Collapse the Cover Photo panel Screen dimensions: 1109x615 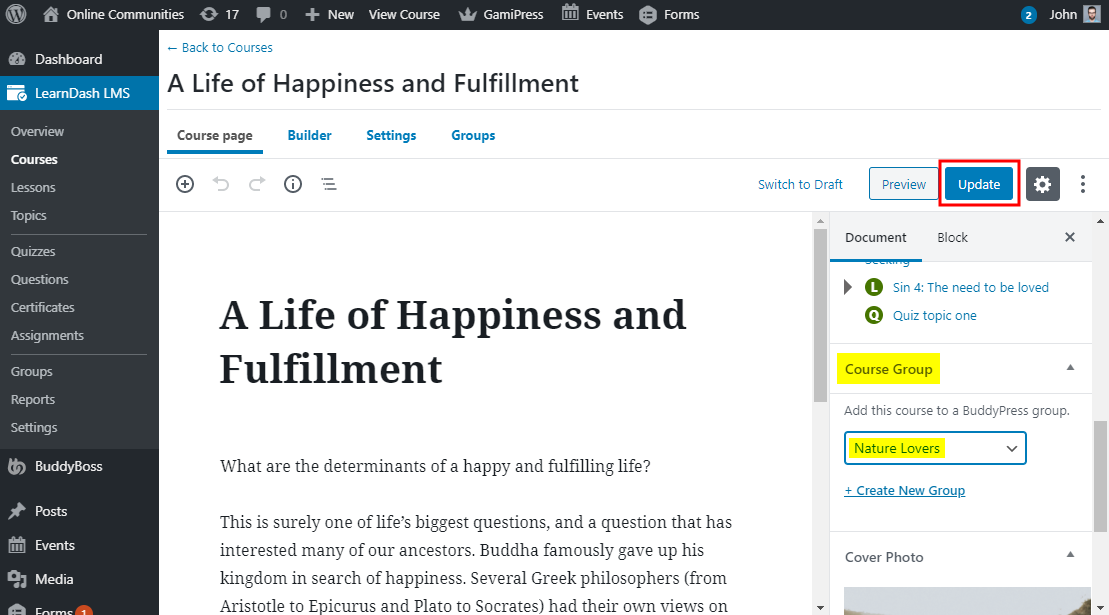pyautogui.click(x=1070, y=555)
